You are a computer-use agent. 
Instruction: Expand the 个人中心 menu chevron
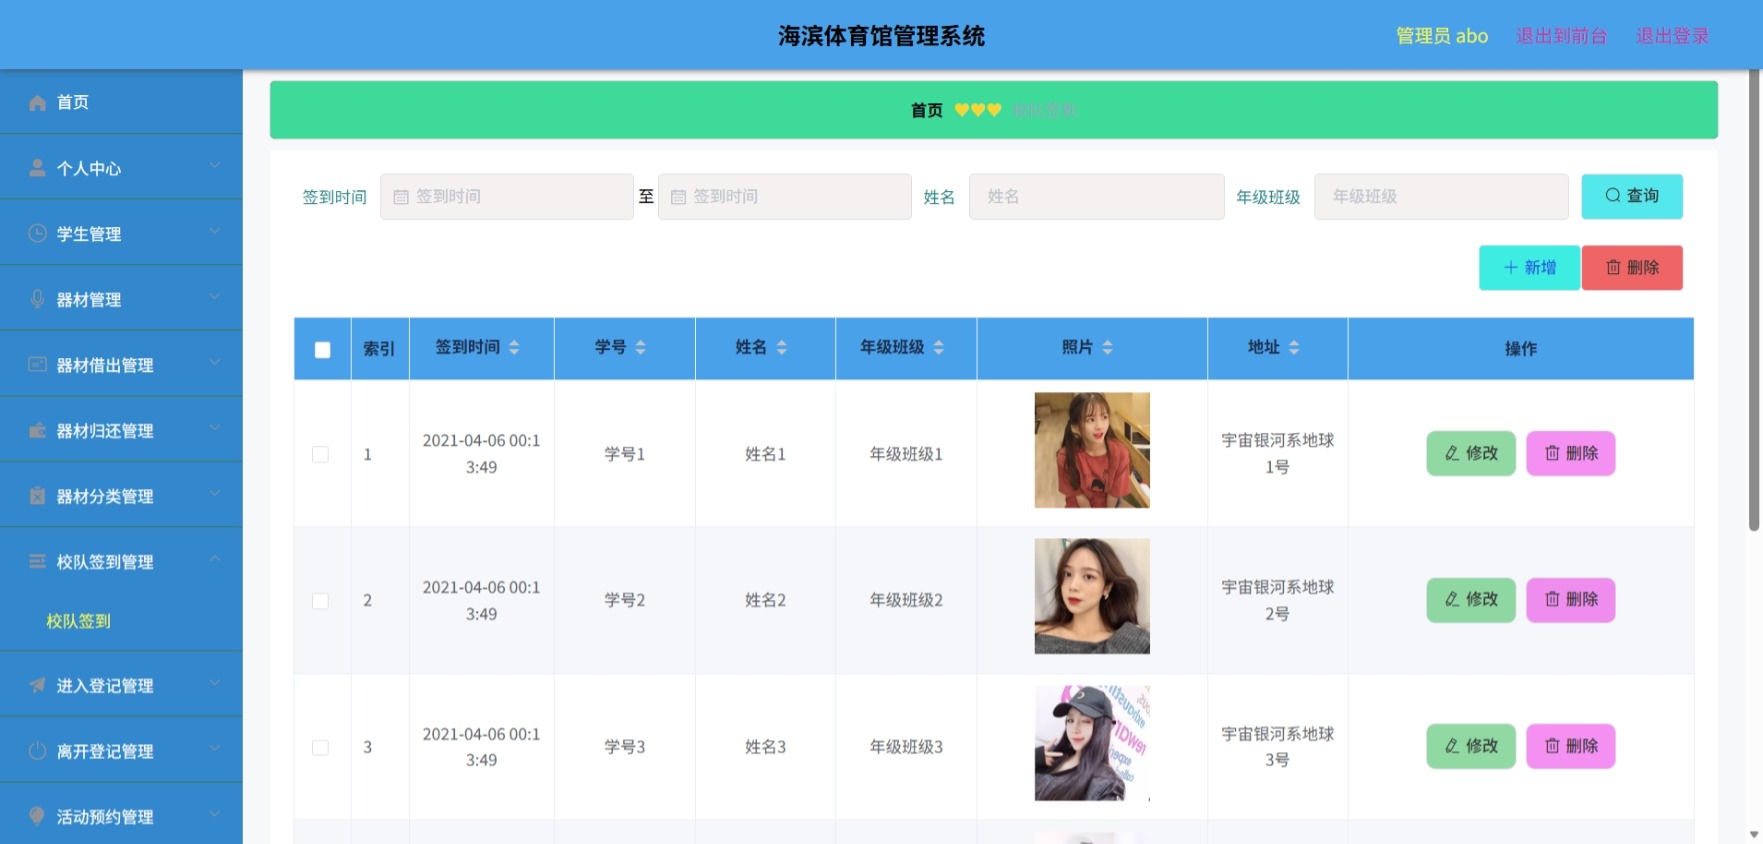tap(214, 166)
